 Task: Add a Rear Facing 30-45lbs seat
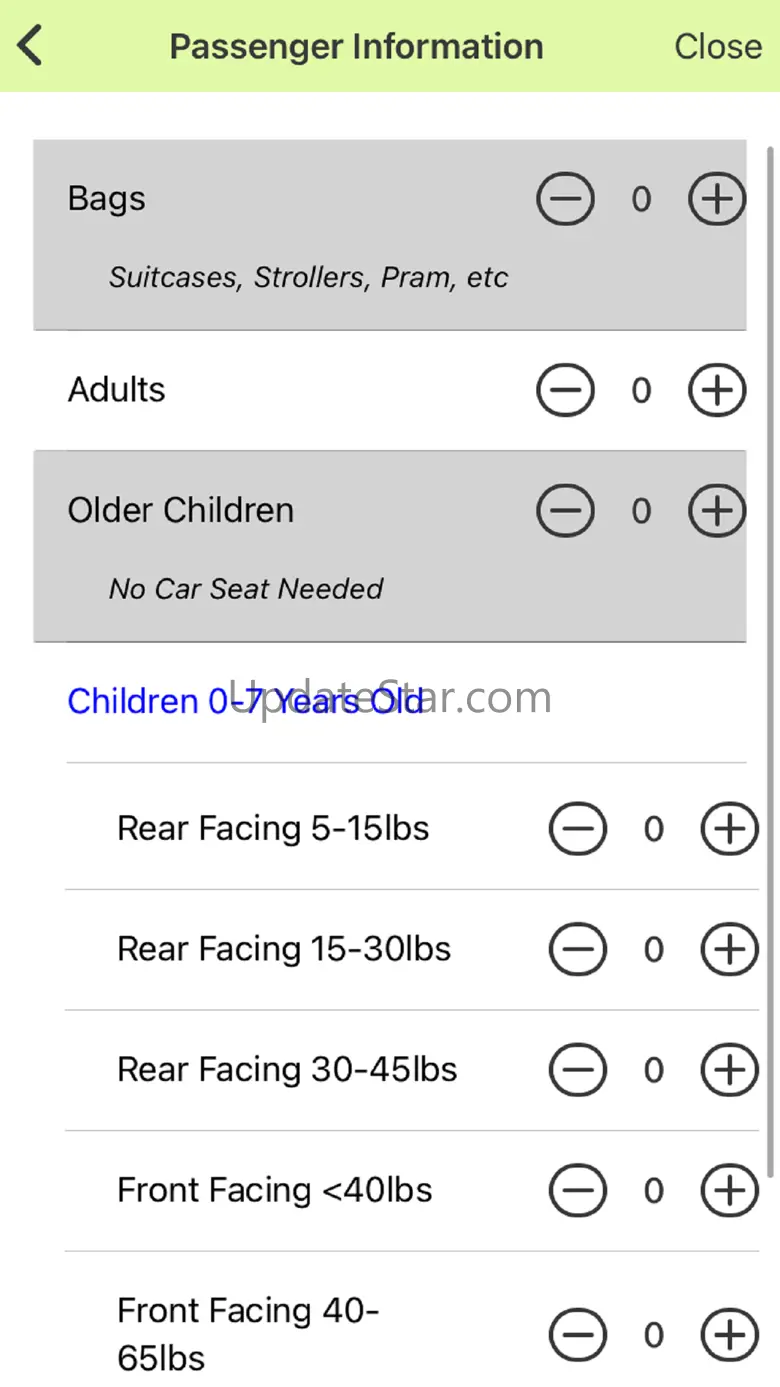tap(729, 1070)
